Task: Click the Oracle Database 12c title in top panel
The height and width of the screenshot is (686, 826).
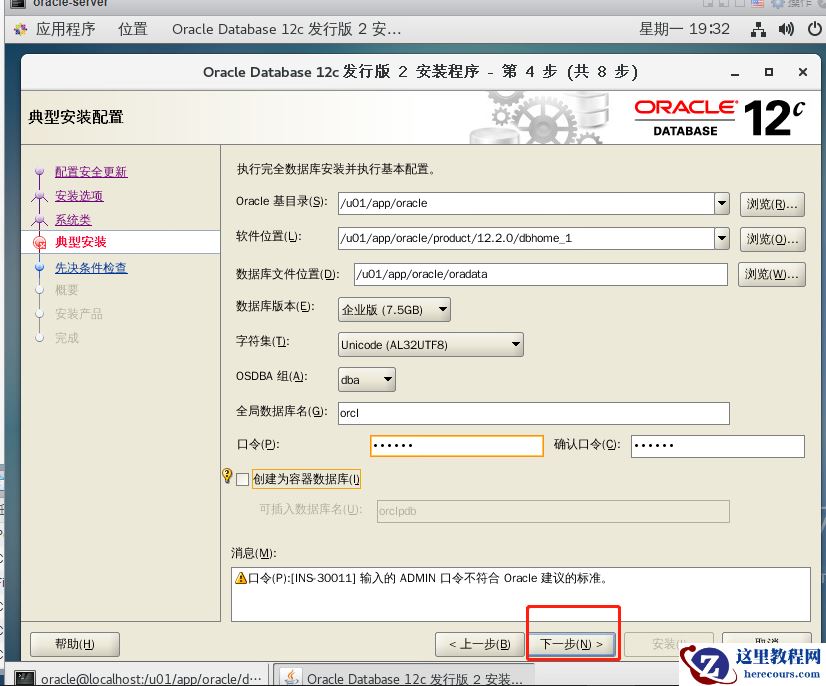Action: 287,30
